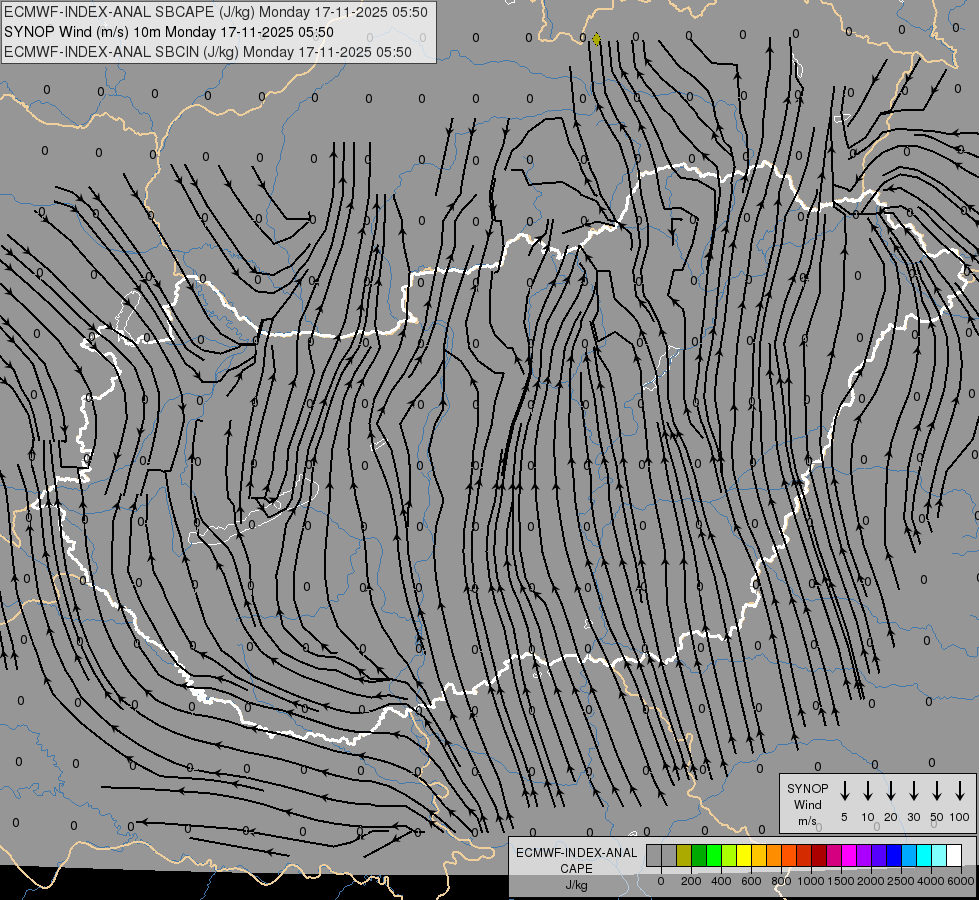Click the 30 speed label in wind legend
The height and width of the screenshot is (900, 979).
913,817
